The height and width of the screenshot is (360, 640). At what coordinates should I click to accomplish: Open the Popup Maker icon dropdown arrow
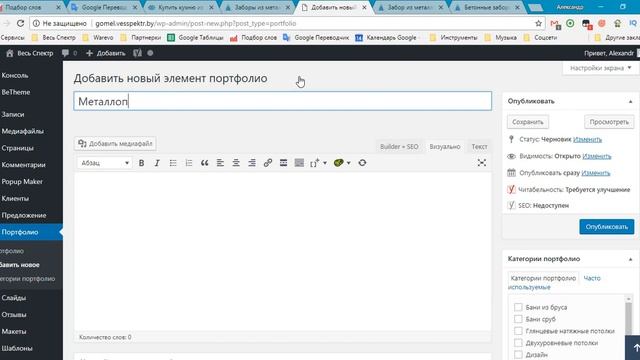[349, 163]
